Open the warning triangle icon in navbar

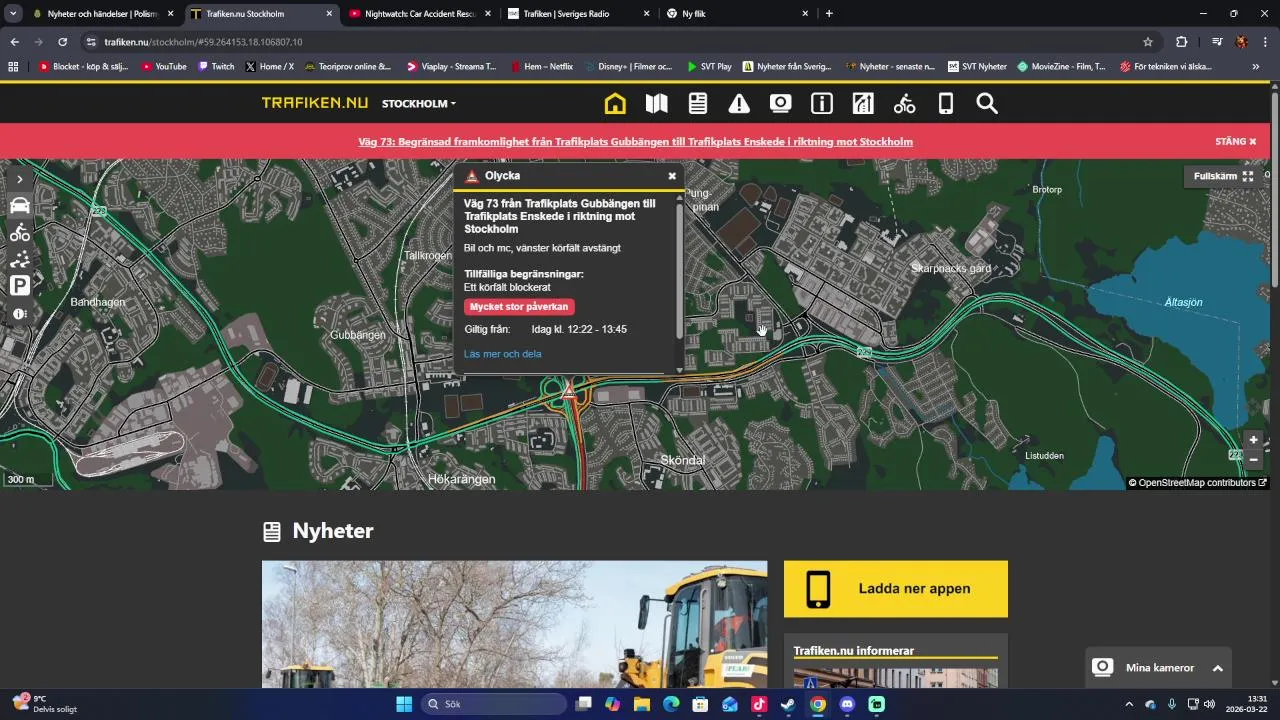(x=739, y=104)
